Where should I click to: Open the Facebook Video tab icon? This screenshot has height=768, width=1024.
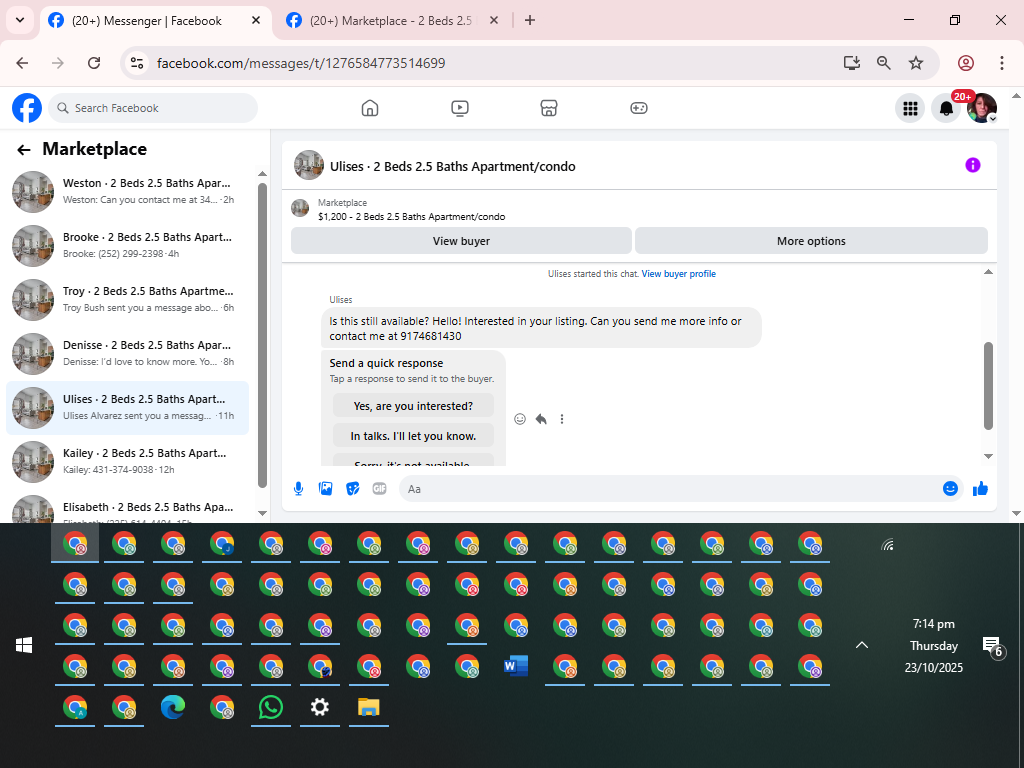[460, 108]
